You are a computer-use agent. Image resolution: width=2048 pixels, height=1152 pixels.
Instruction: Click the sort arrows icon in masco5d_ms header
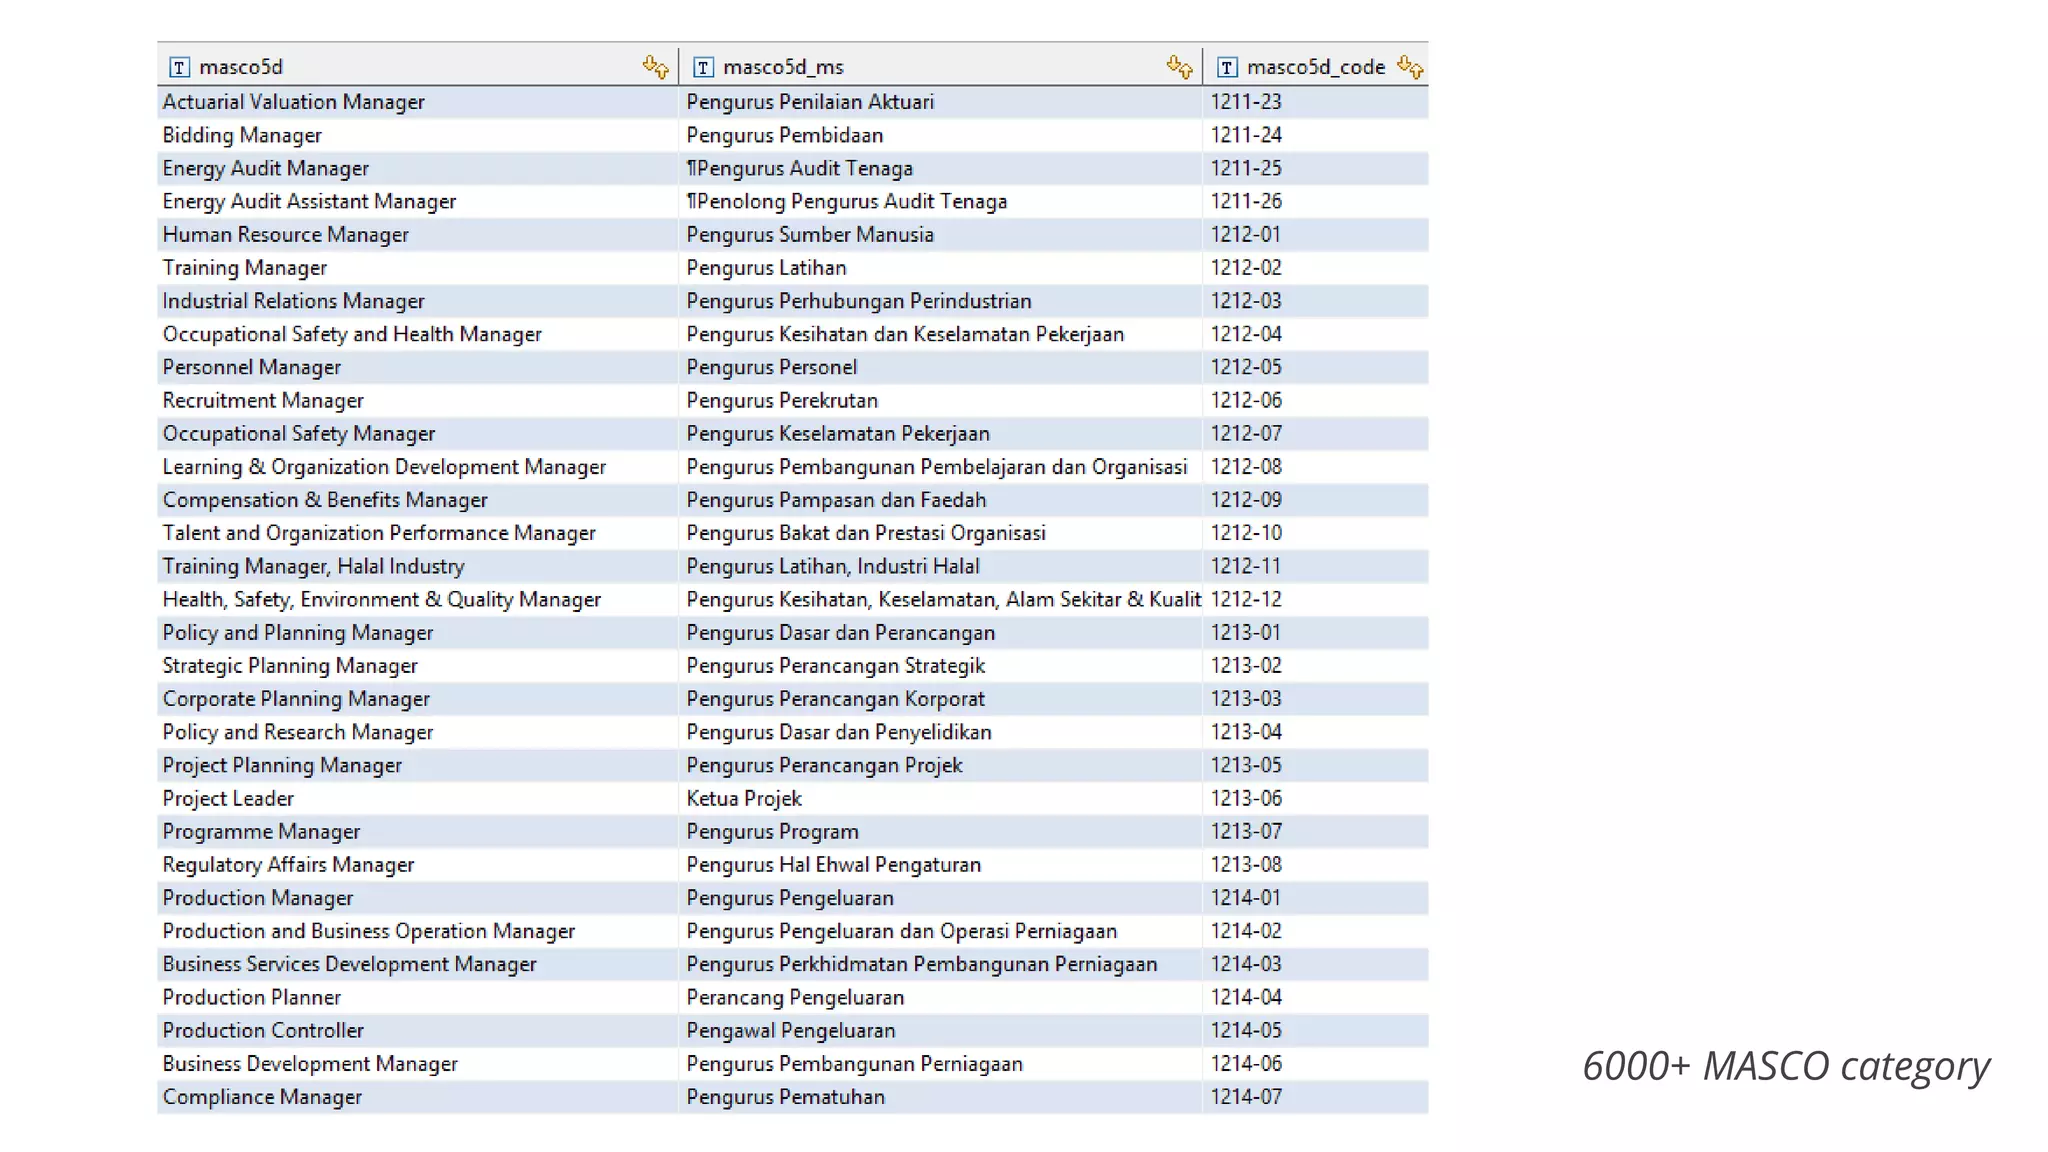click(x=1179, y=67)
